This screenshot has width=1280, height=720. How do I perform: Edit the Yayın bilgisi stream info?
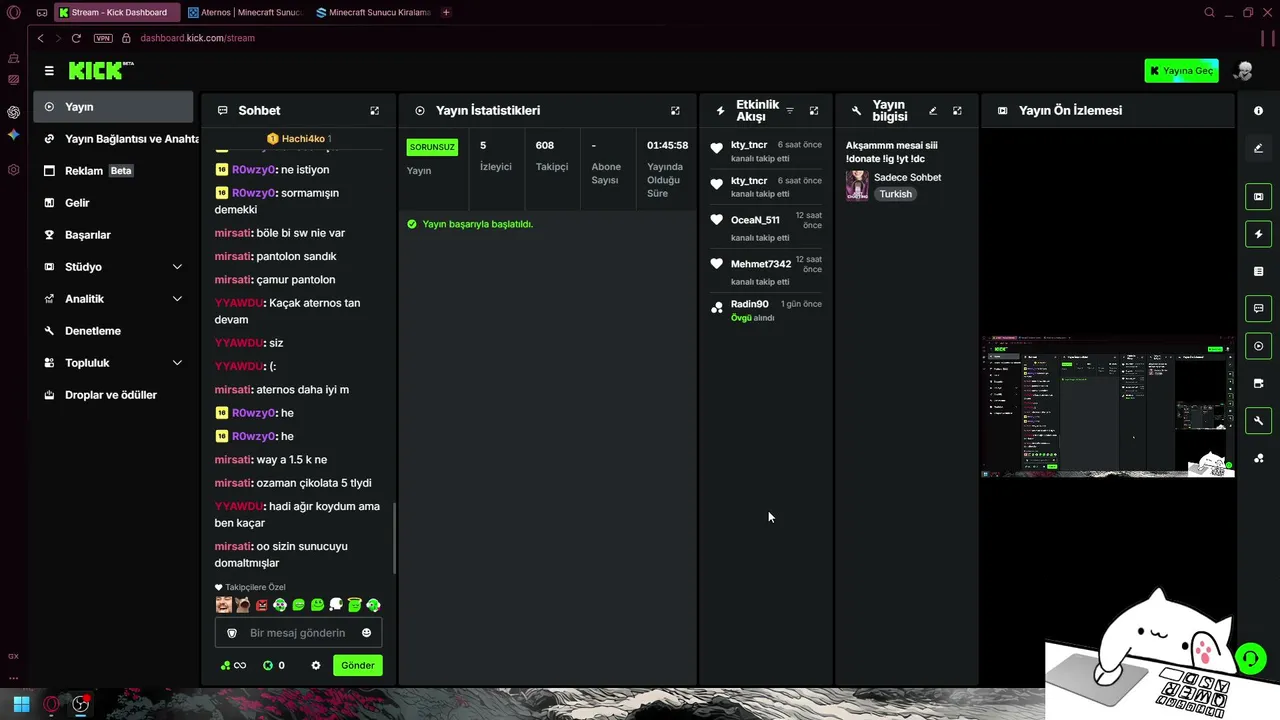[x=933, y=111]
